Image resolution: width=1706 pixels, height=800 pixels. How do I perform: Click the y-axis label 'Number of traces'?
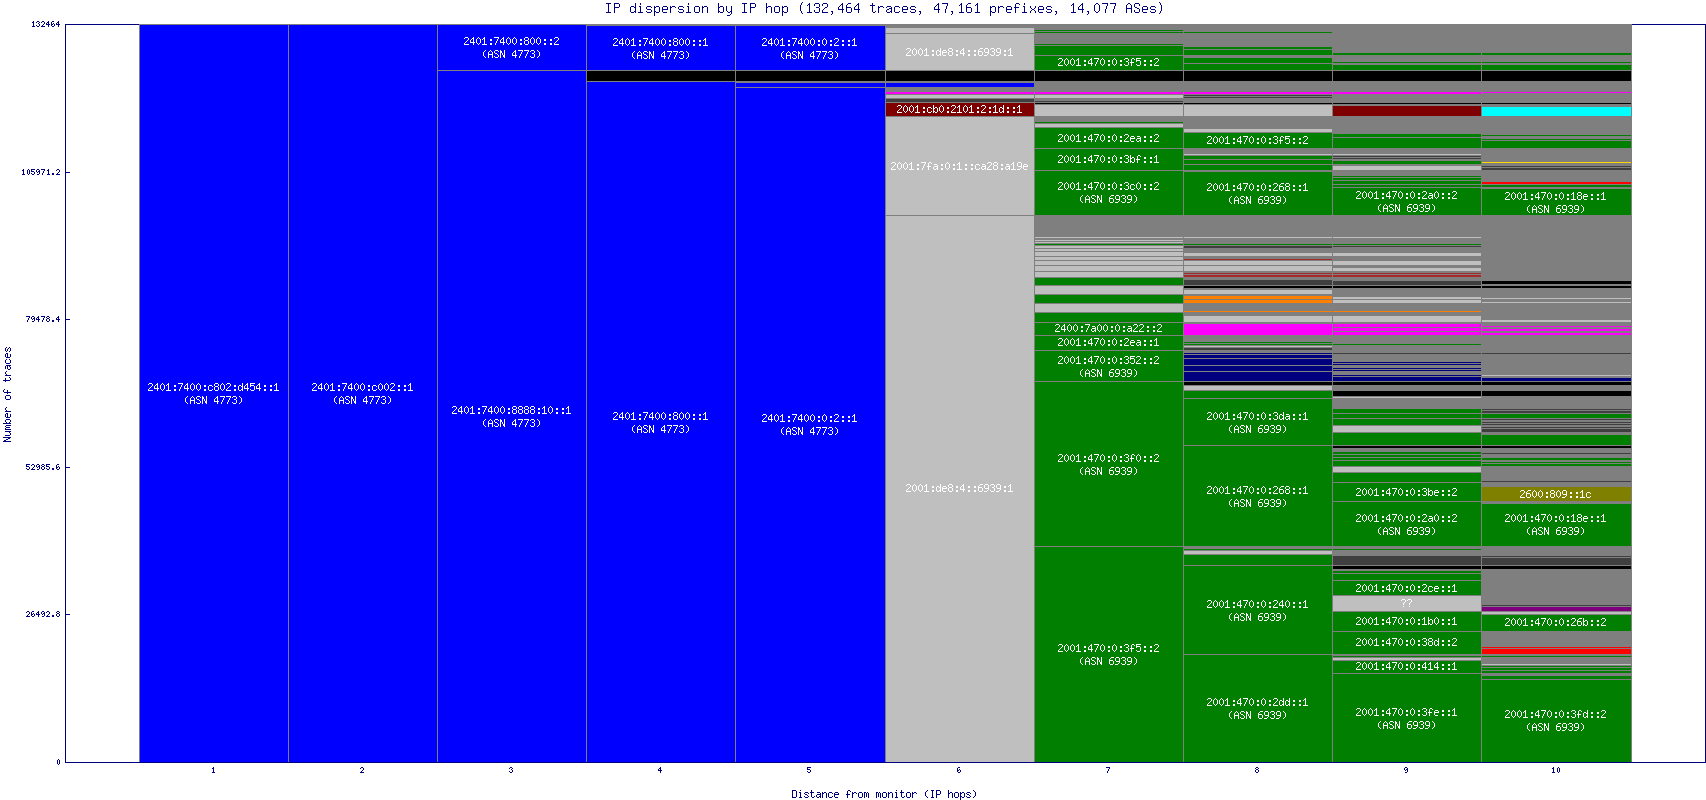pos(8,394)
